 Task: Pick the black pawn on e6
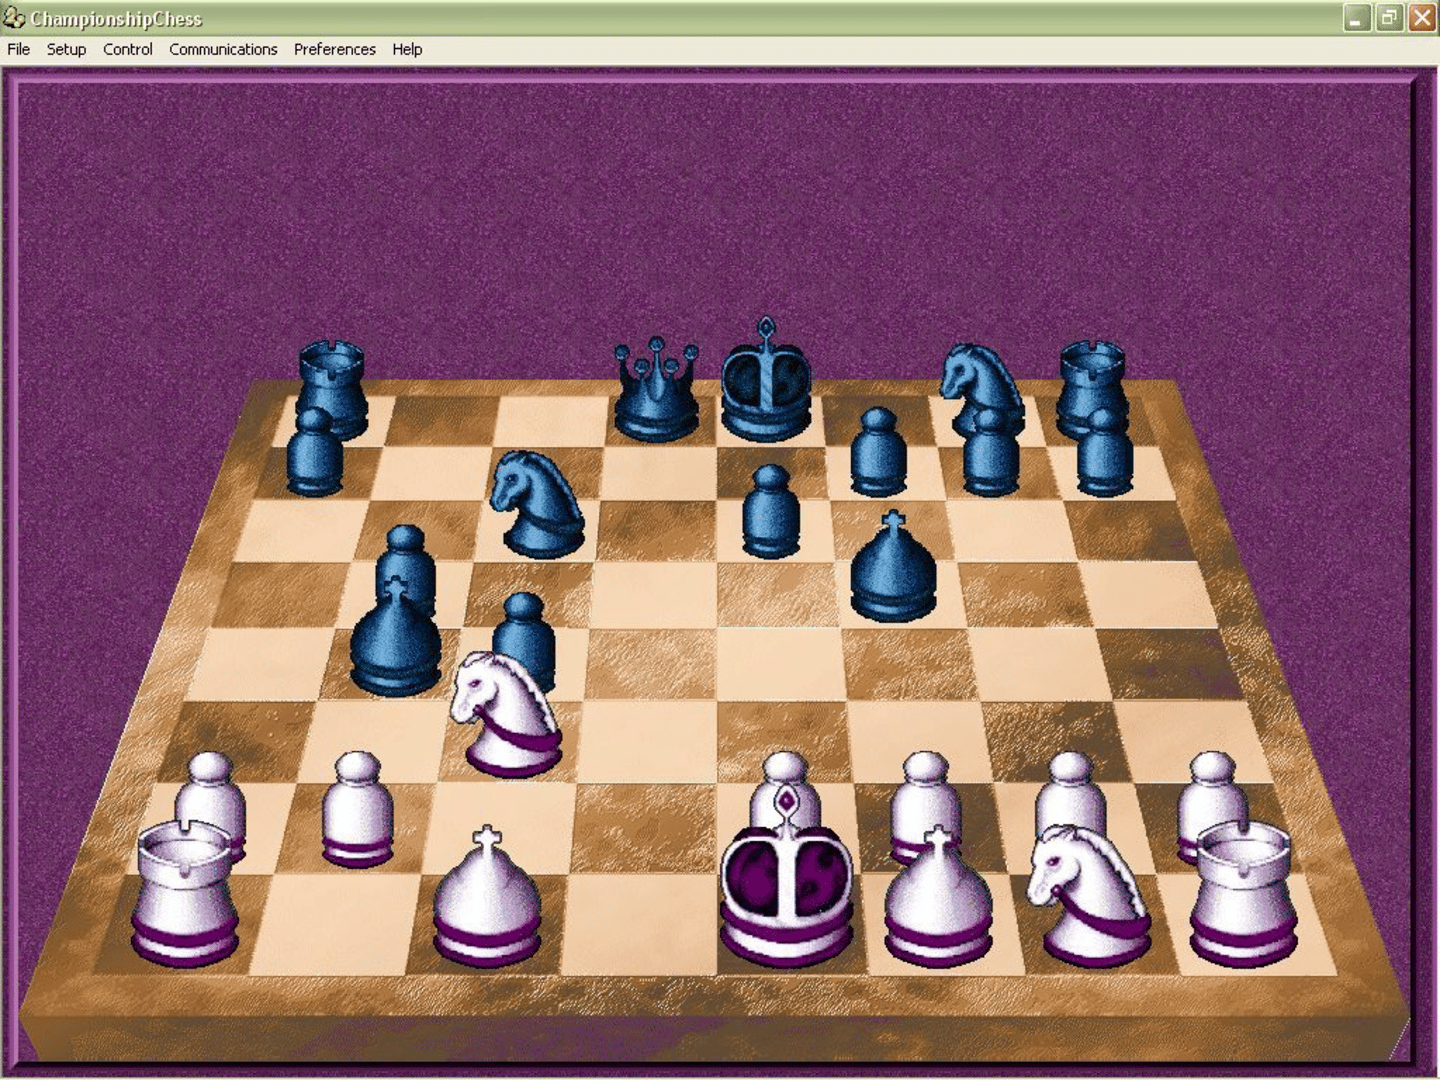(x=771, y=511)
